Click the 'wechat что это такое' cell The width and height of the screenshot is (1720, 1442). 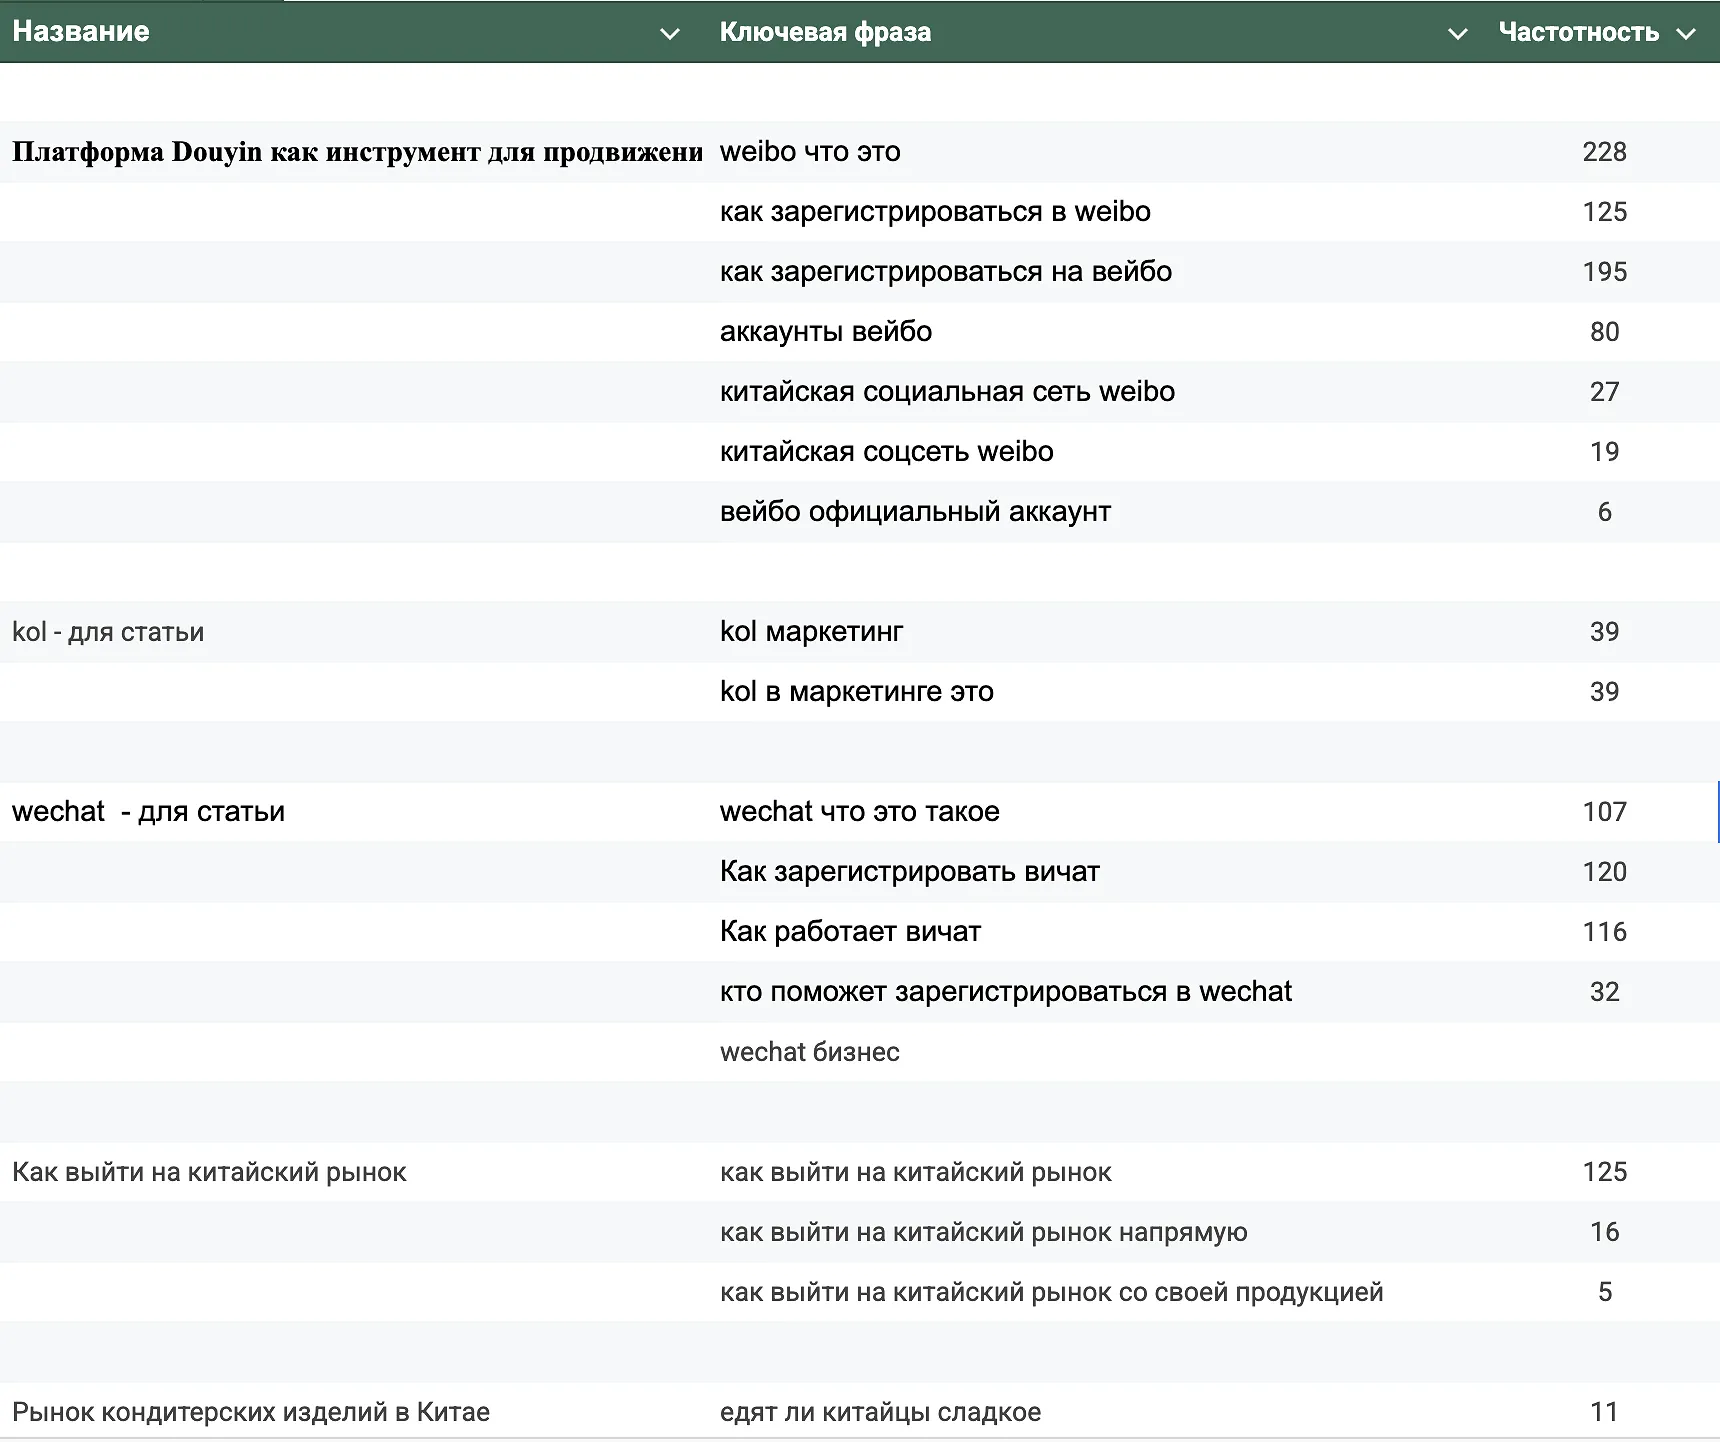859,812
